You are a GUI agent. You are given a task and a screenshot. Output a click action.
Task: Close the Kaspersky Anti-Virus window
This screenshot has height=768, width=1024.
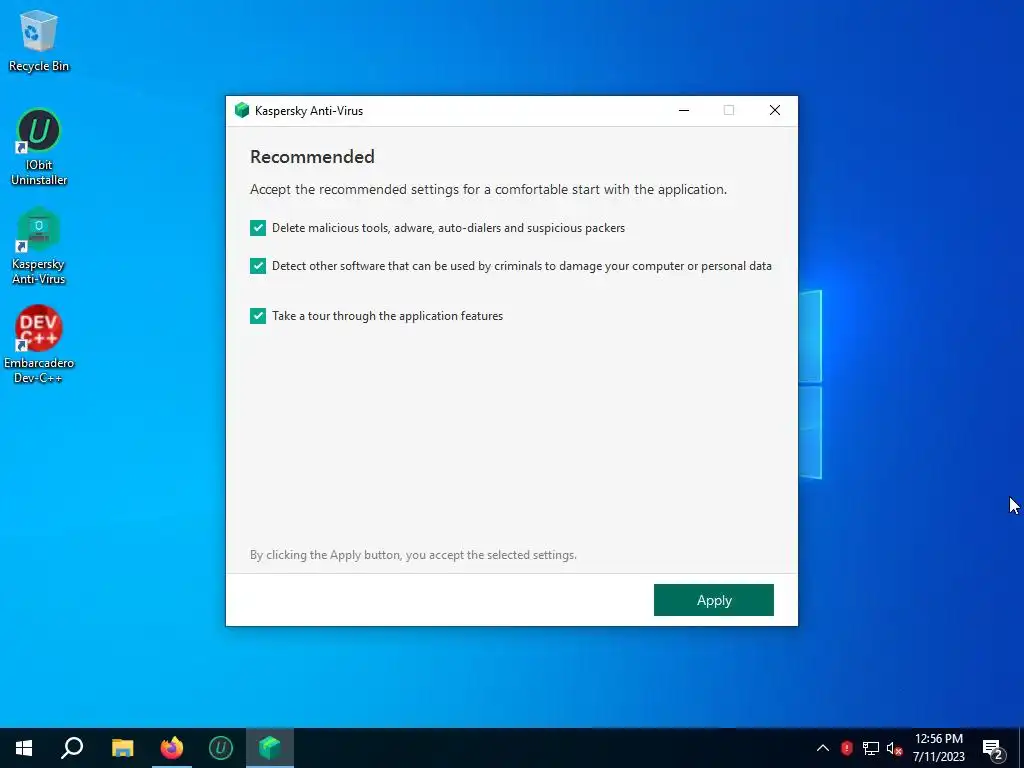(x=775, y=110)
